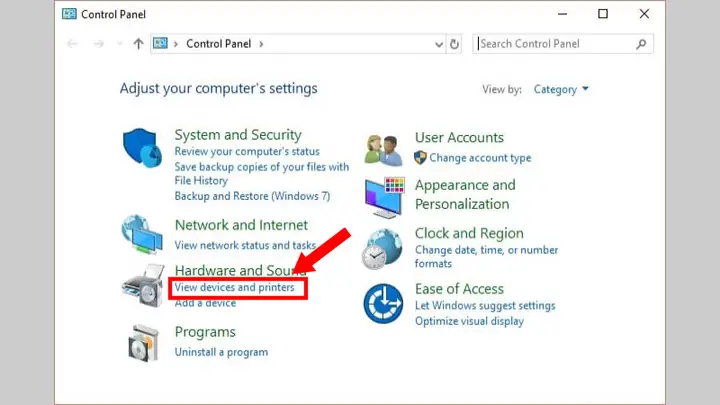Click the Add a device link
This screenshot has height=405, width=720.
tap(205, 303)
